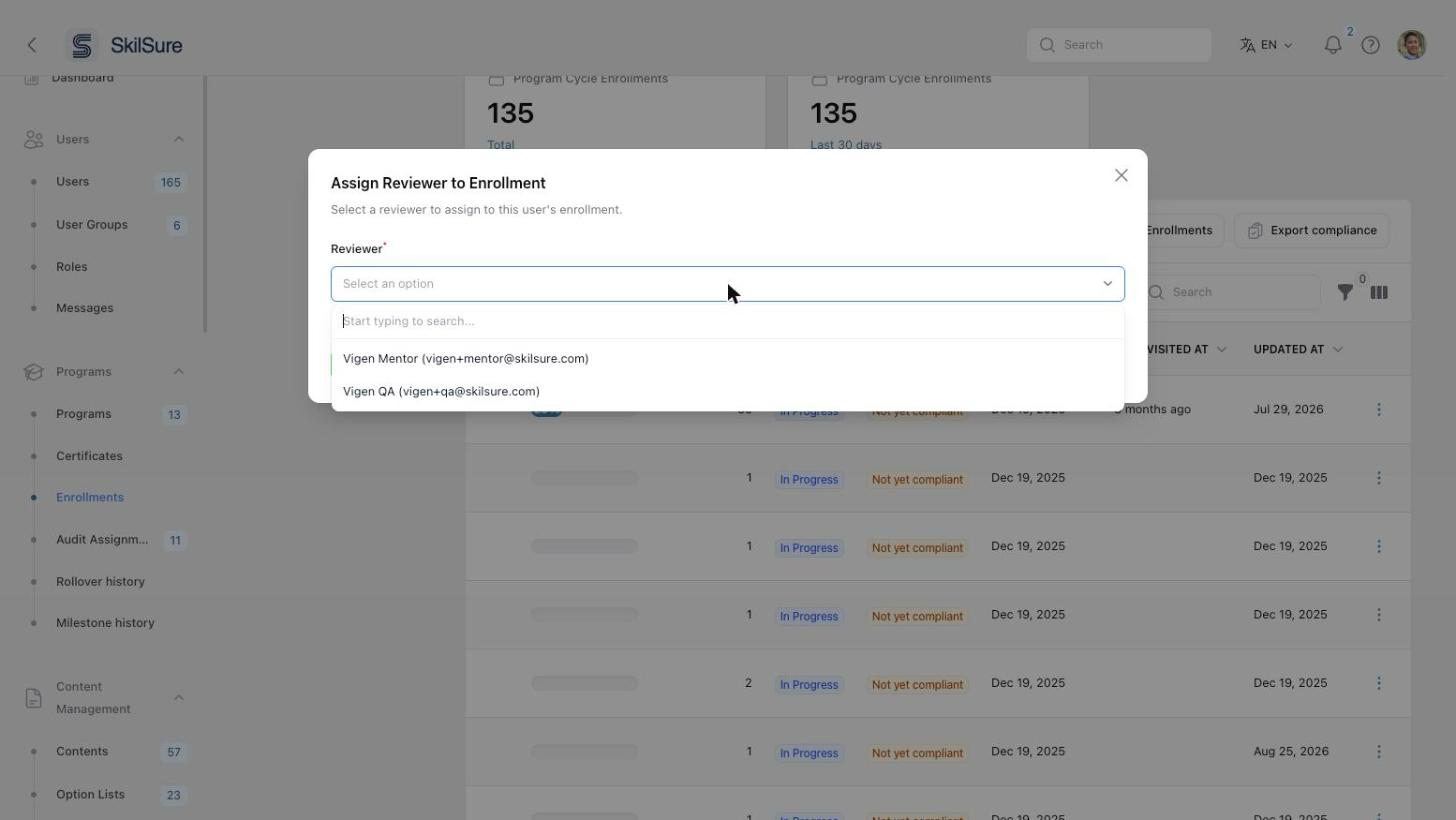This screenshot has width=1456, height=820.
Task: Open User Groups in the sidebar
Action: (x=92, y=225)
